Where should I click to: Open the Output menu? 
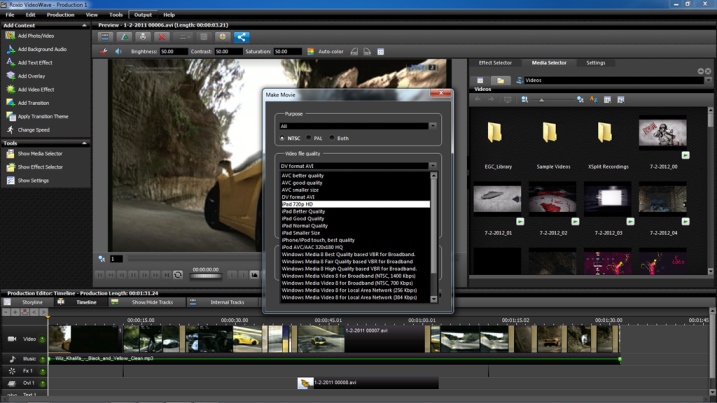click(x=143, y=15)
